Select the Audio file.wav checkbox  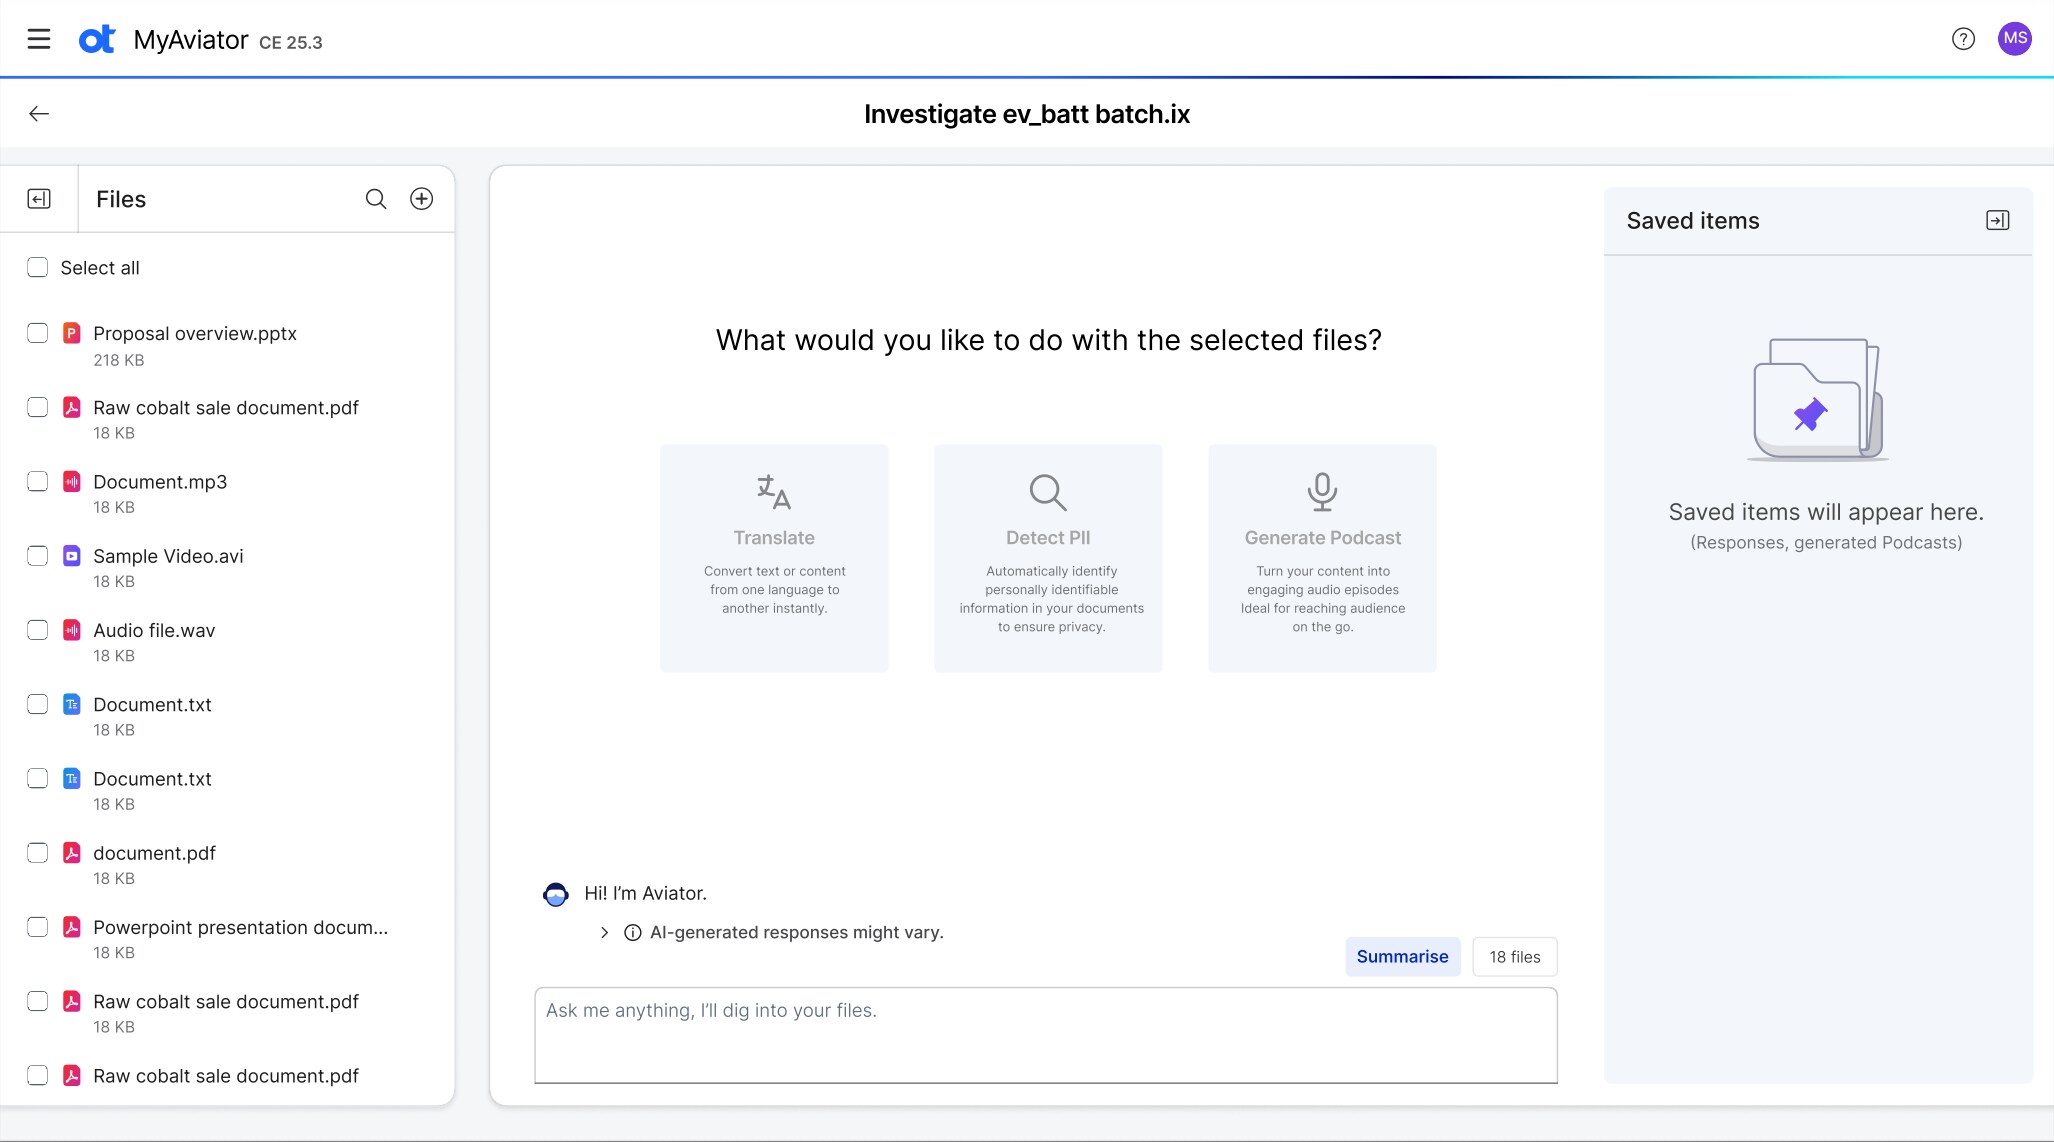tap(38, 630)
